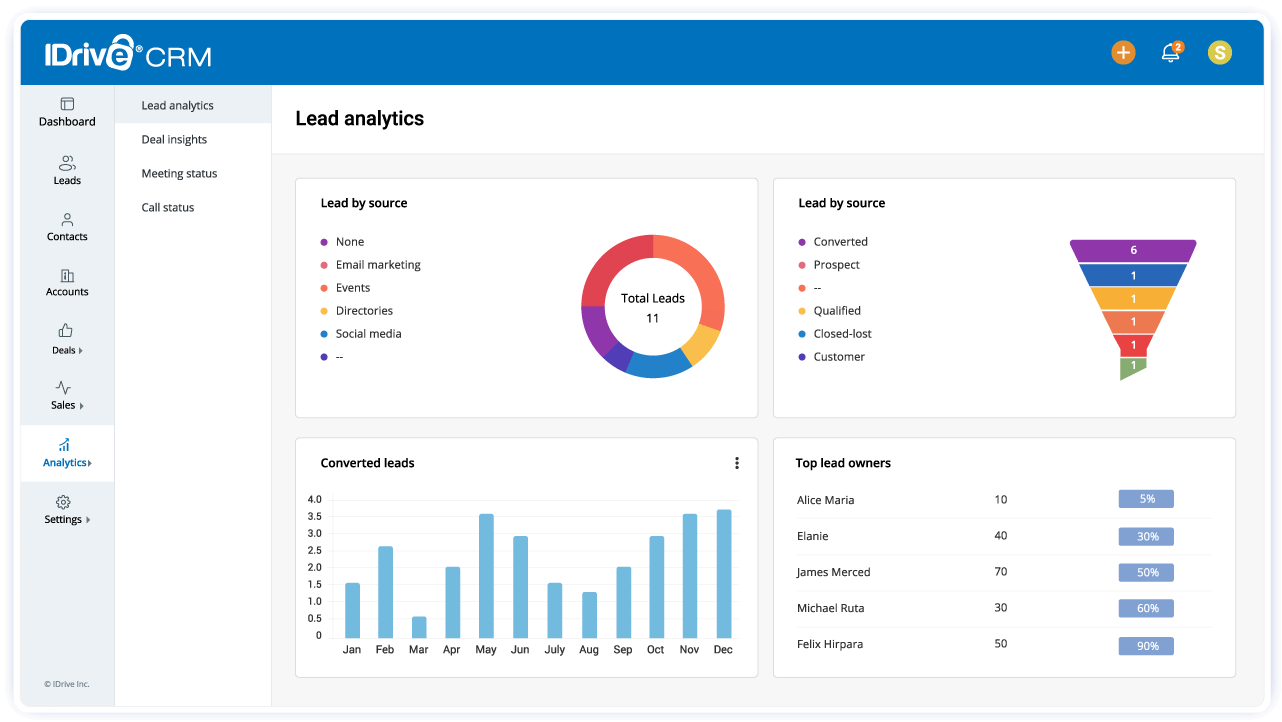1282x722 pixels.
Task: Expand the Settings submenu arrow
Action: [x=87, y=520]
